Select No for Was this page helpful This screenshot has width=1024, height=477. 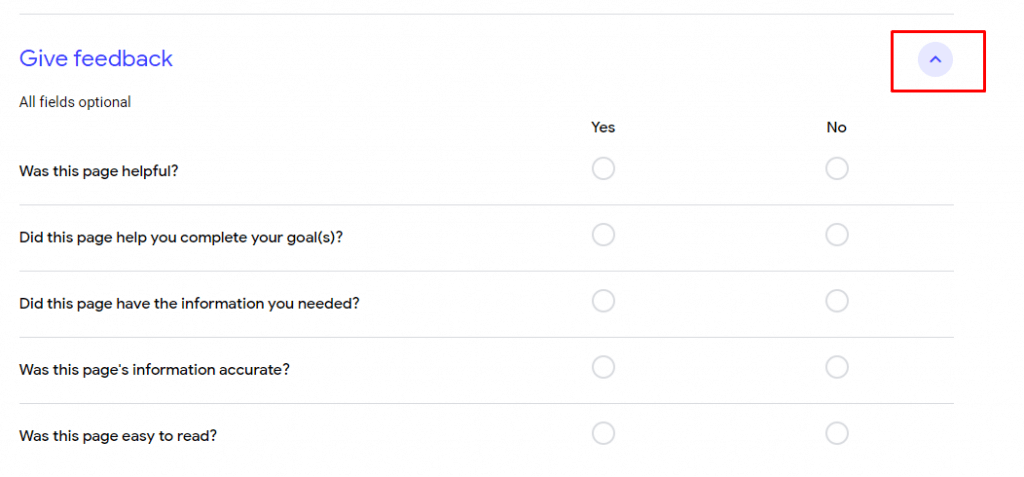(837, 169)
